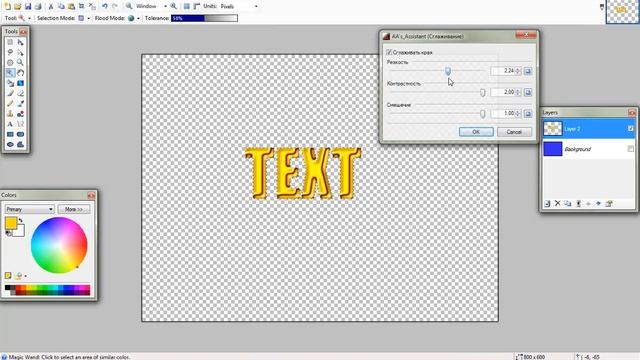Select the Rounded Rectangle tool

[20, 134]
